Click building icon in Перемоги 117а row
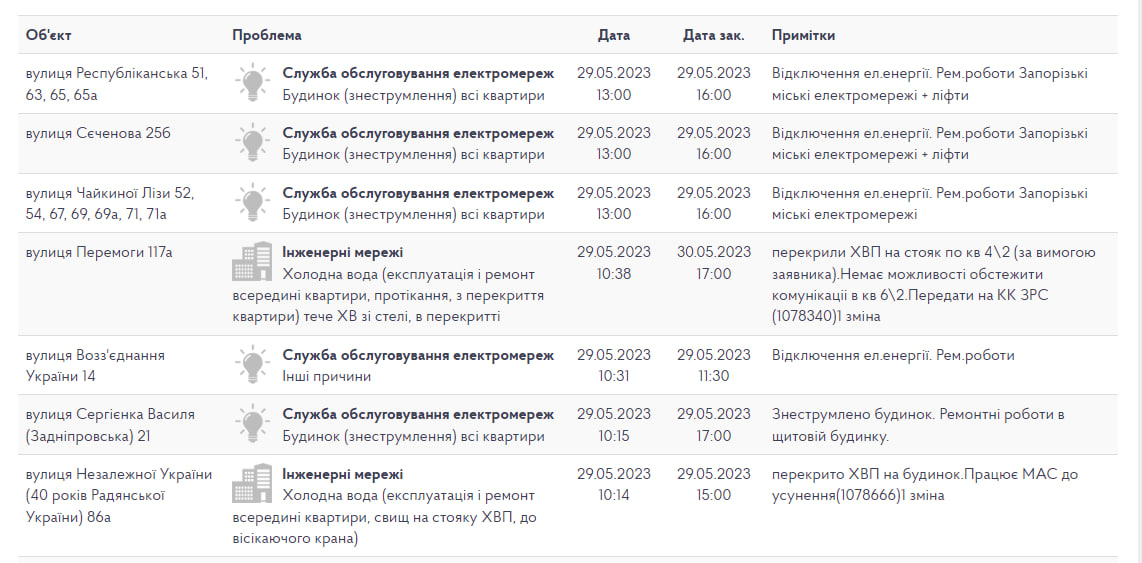Image resolution: width=1142 pixels, height=563 pixels. click(x=252, y=262)
